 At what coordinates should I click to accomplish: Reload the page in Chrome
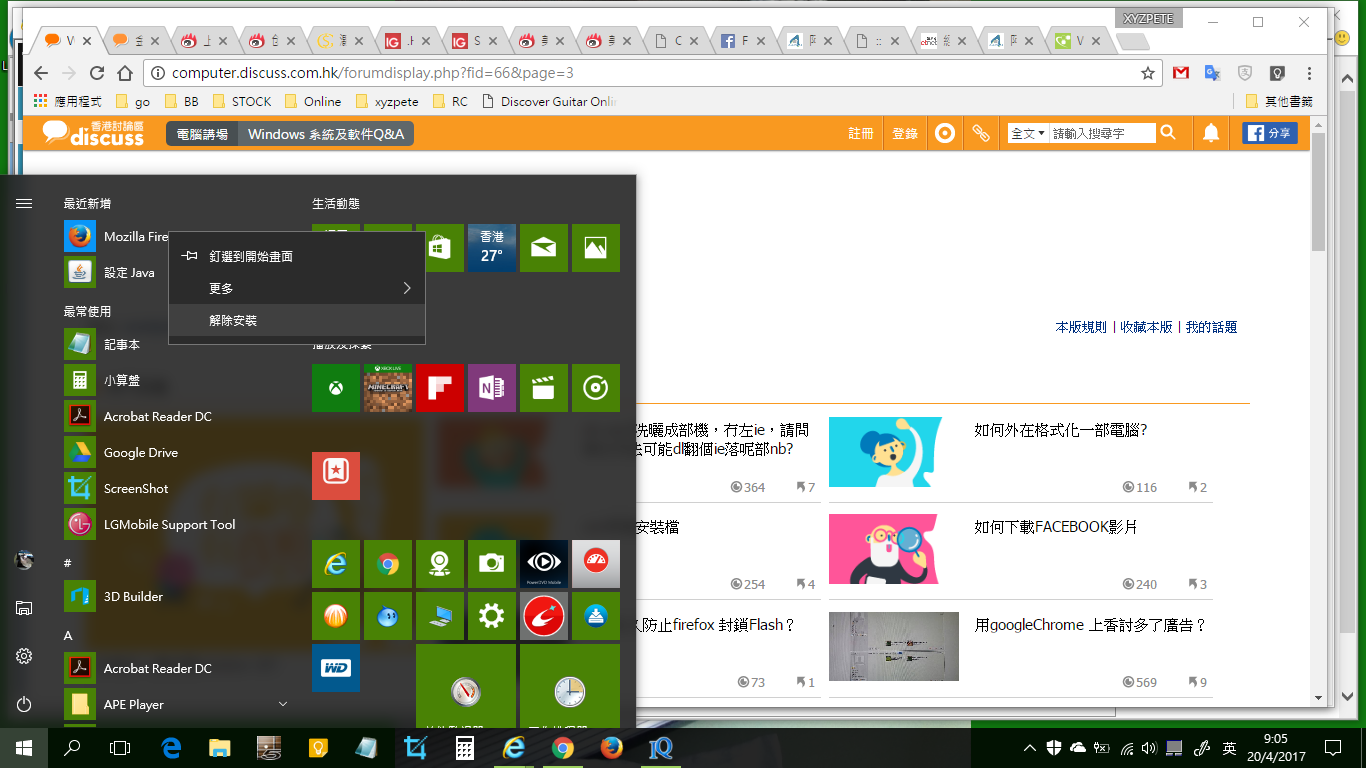[x=97, y=73]
